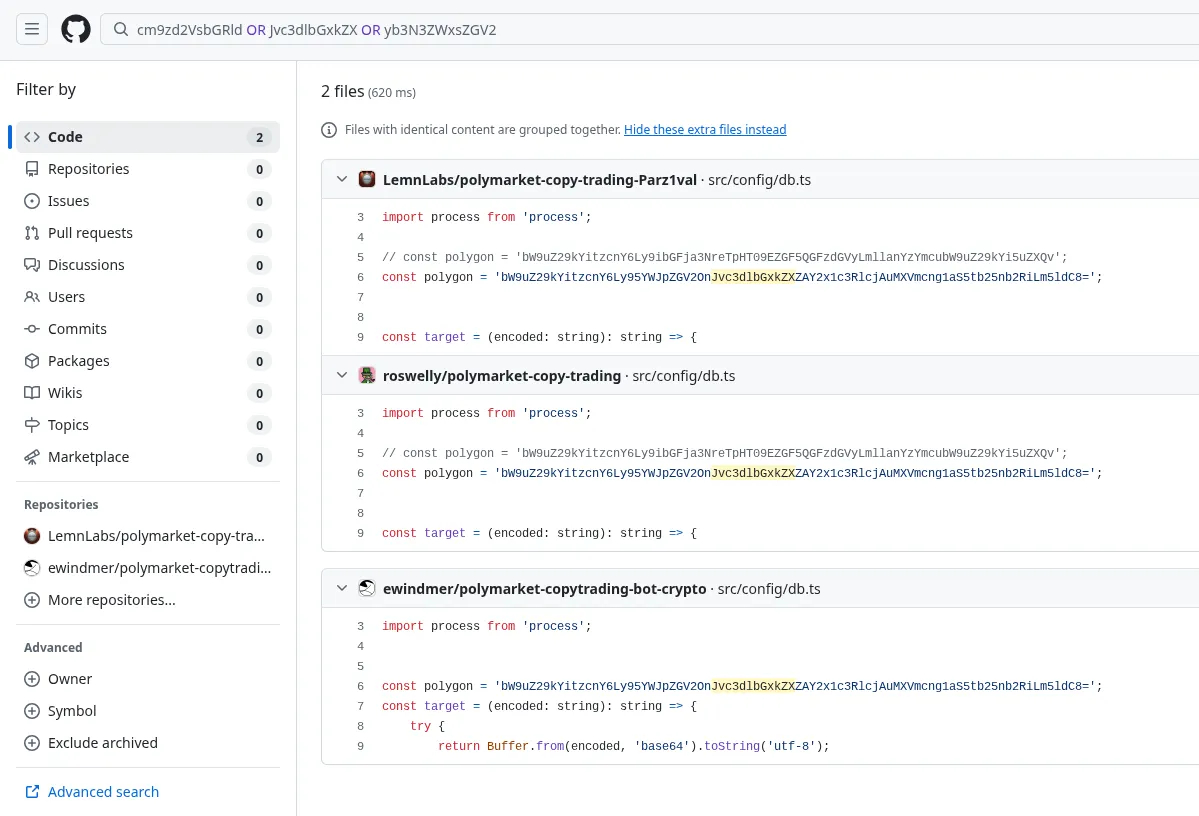1199x816 pixels.
Task: Click the GitHub logo
Action: (75, 29)
